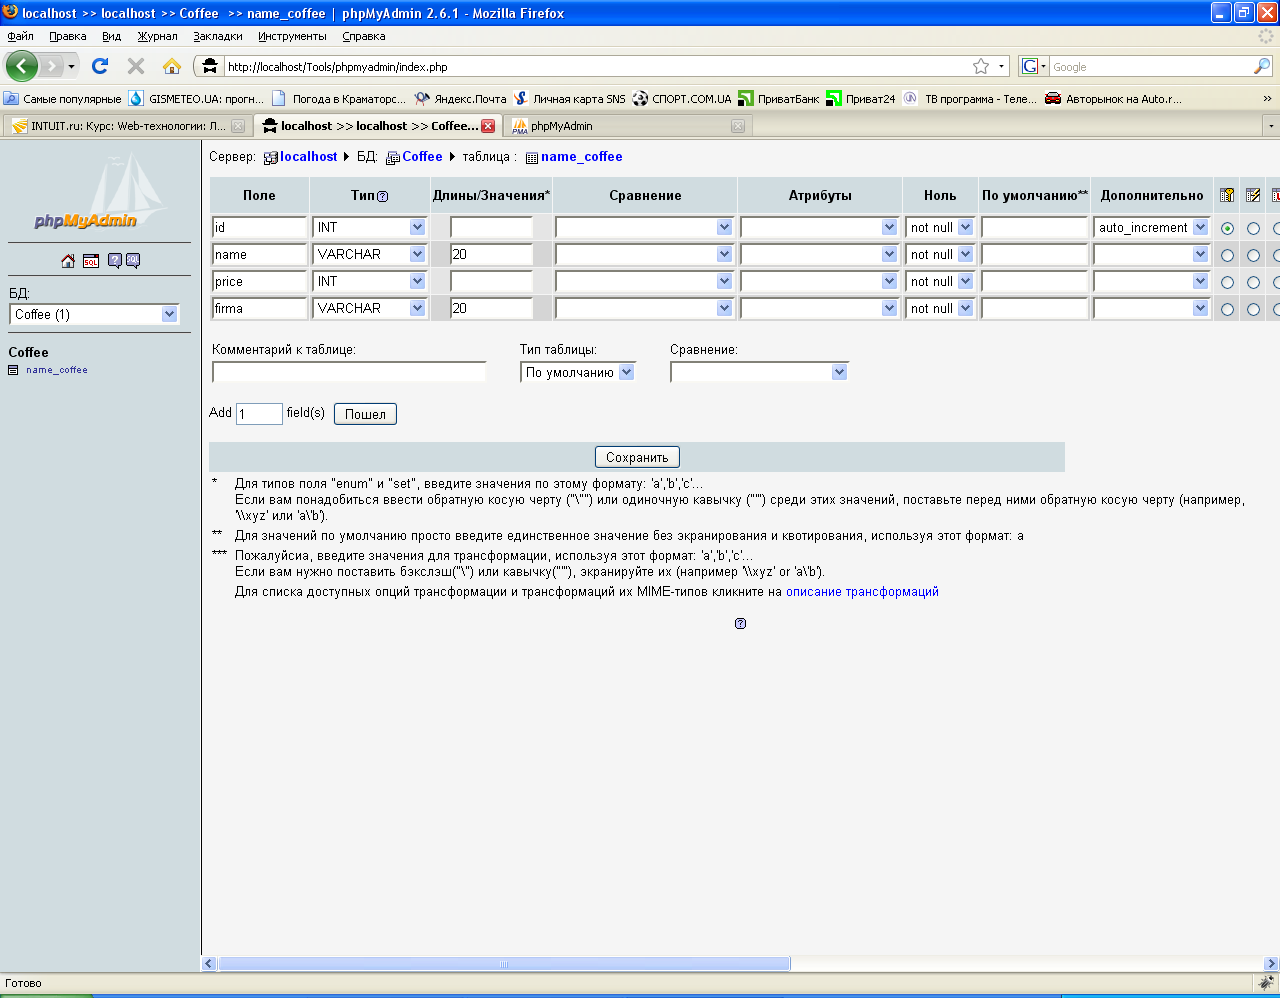Click the browser URL address bar
This screenshot has width=1280, height=998.
point(598,67)
